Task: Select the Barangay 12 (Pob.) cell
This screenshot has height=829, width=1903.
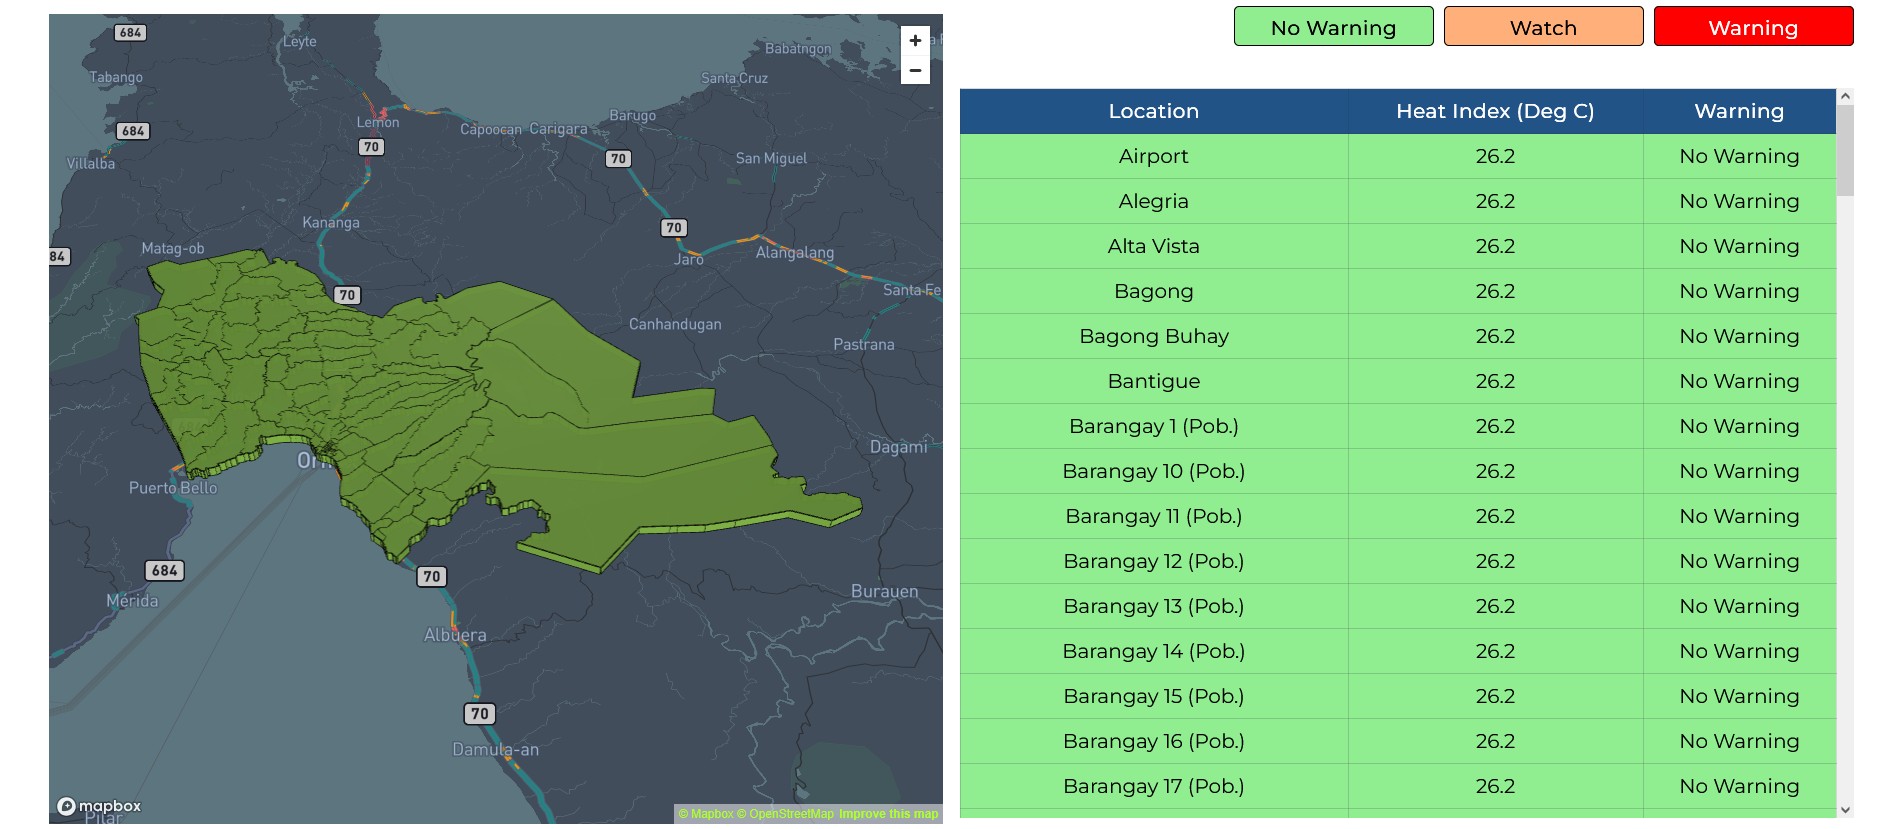Action: [1153, 561]
